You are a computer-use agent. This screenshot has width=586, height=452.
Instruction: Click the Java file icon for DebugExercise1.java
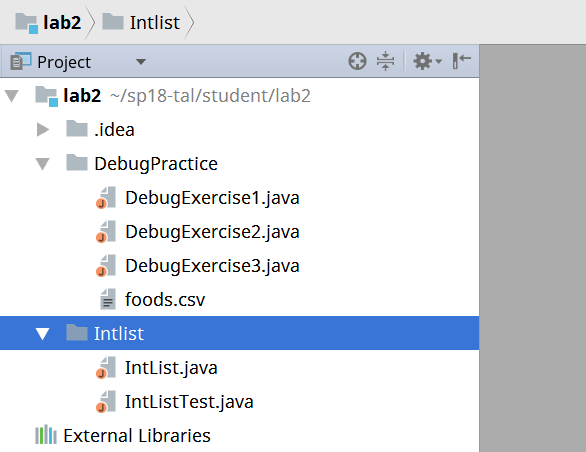pos(106,197)
